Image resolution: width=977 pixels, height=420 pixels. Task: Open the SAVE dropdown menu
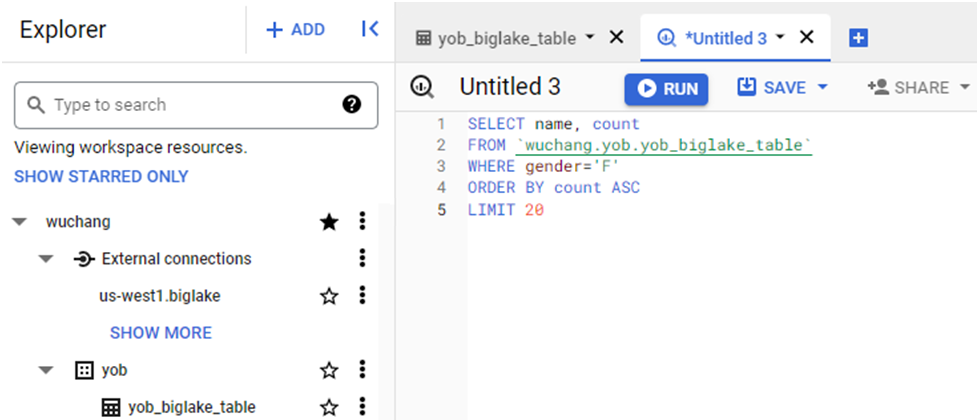(823, 88)
